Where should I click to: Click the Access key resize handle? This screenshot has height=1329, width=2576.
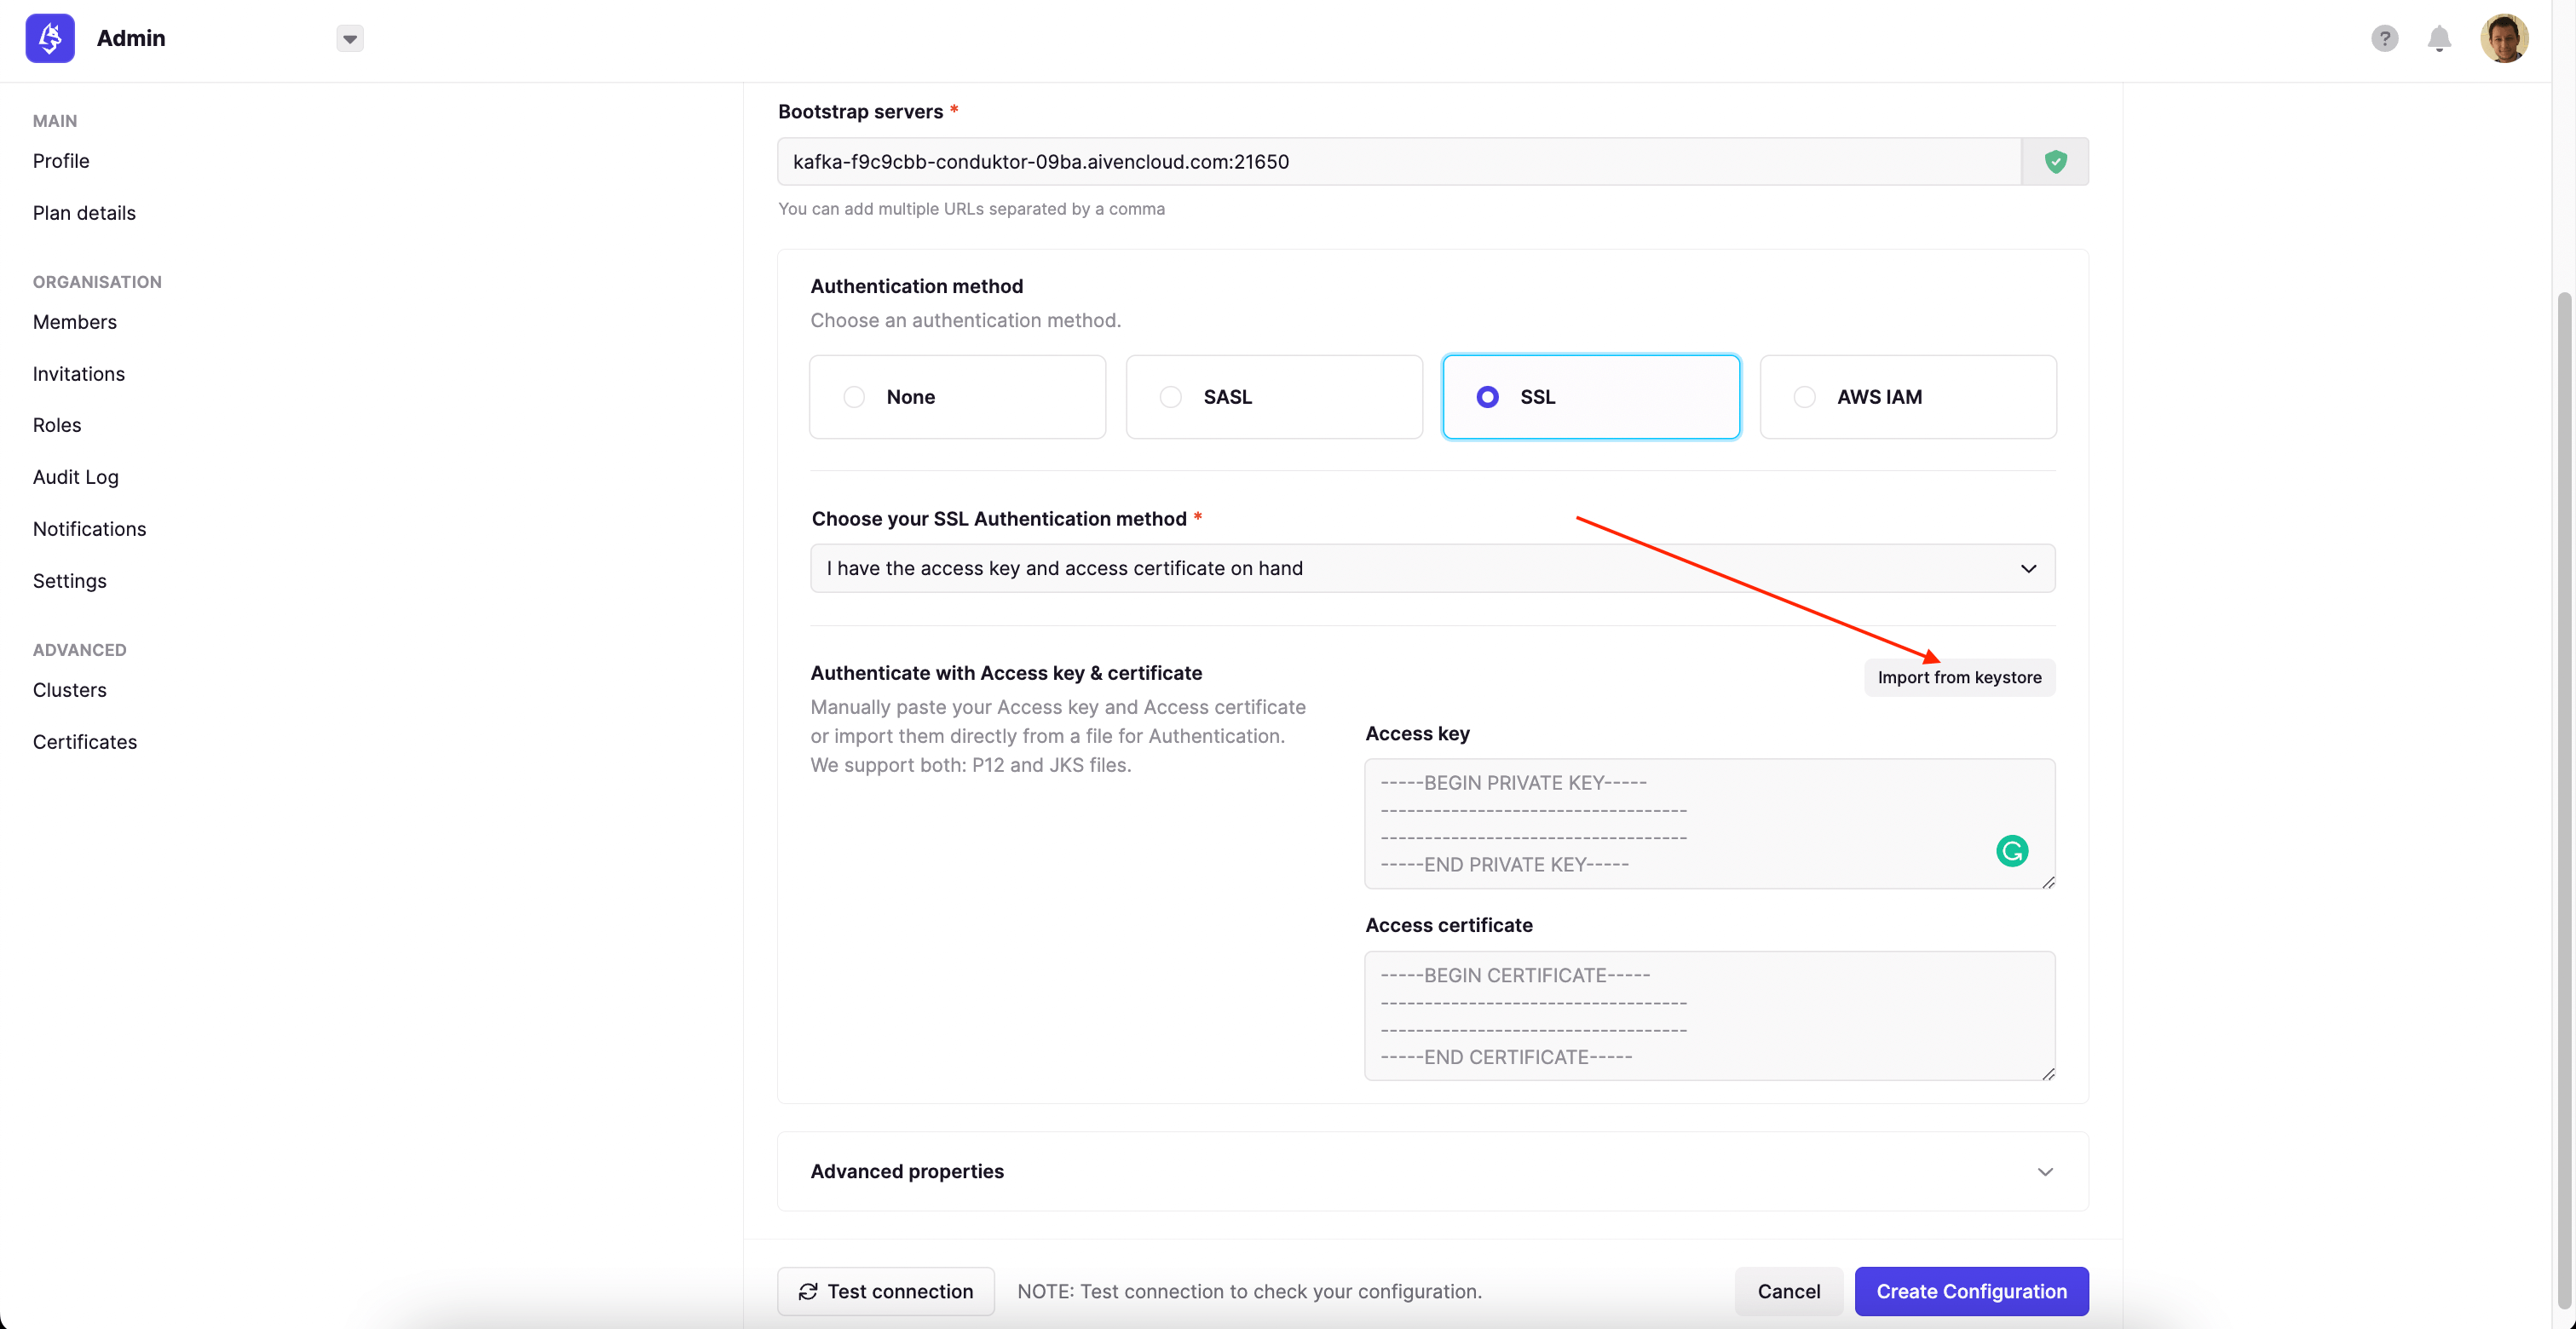(x=2048, y=882)
